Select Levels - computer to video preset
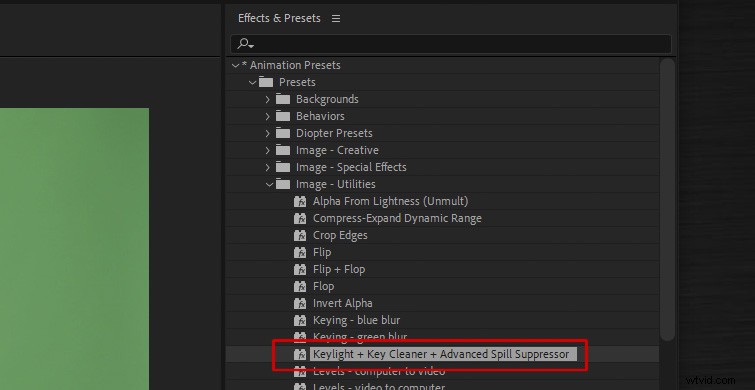The width and height of the screenshot is (755, 390). click(379, 372)
